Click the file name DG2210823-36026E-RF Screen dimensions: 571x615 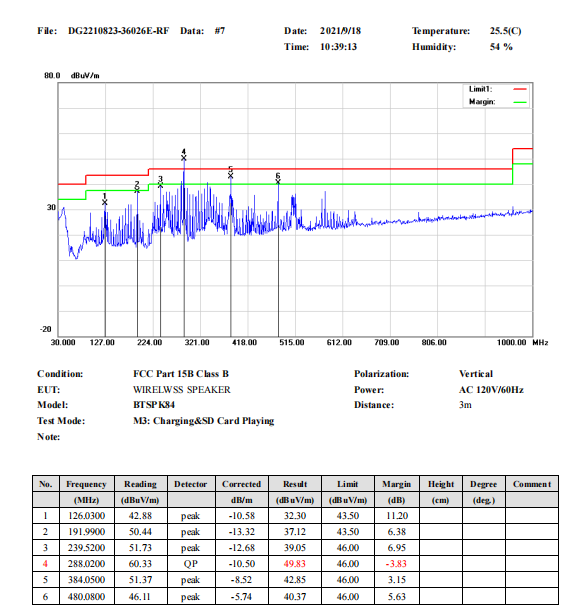coord(118,31)
